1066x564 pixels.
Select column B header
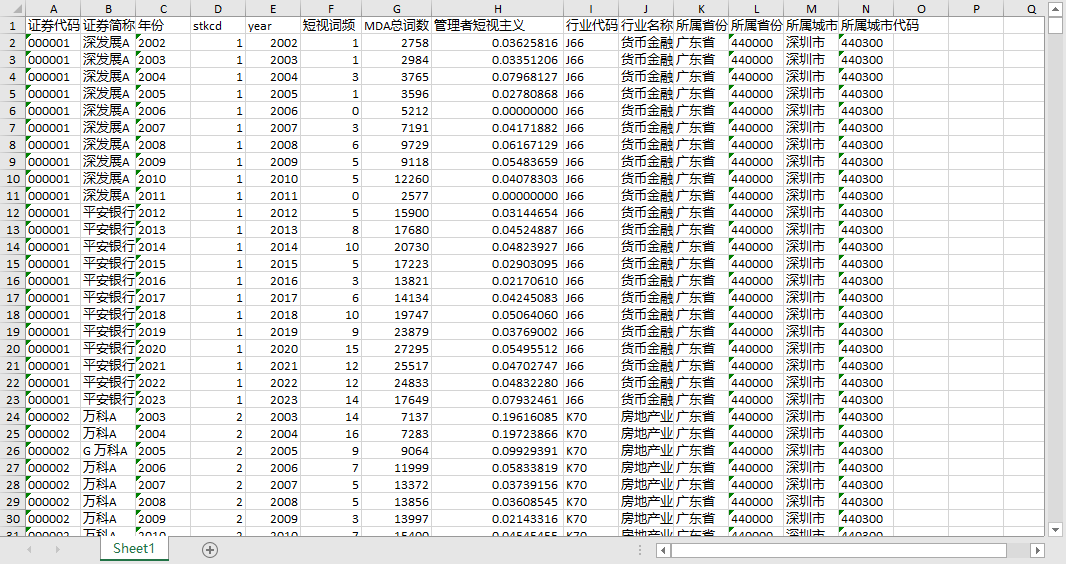[108, 9]
